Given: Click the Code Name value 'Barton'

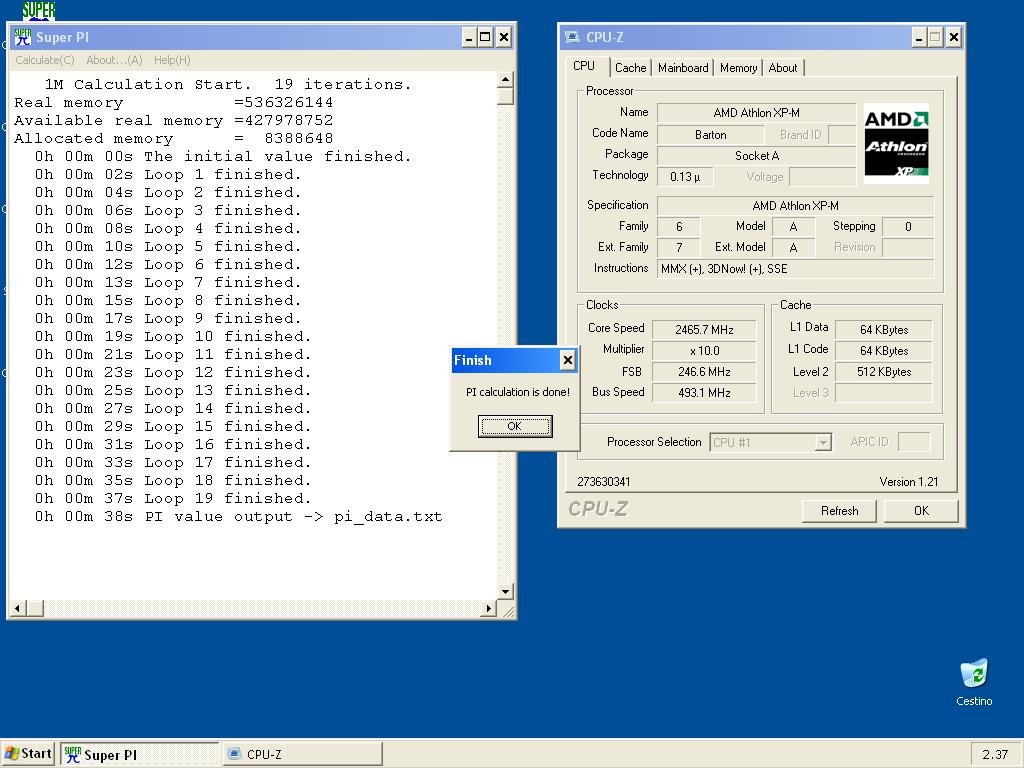Looking at the screenshot, I should coord(711,135).
